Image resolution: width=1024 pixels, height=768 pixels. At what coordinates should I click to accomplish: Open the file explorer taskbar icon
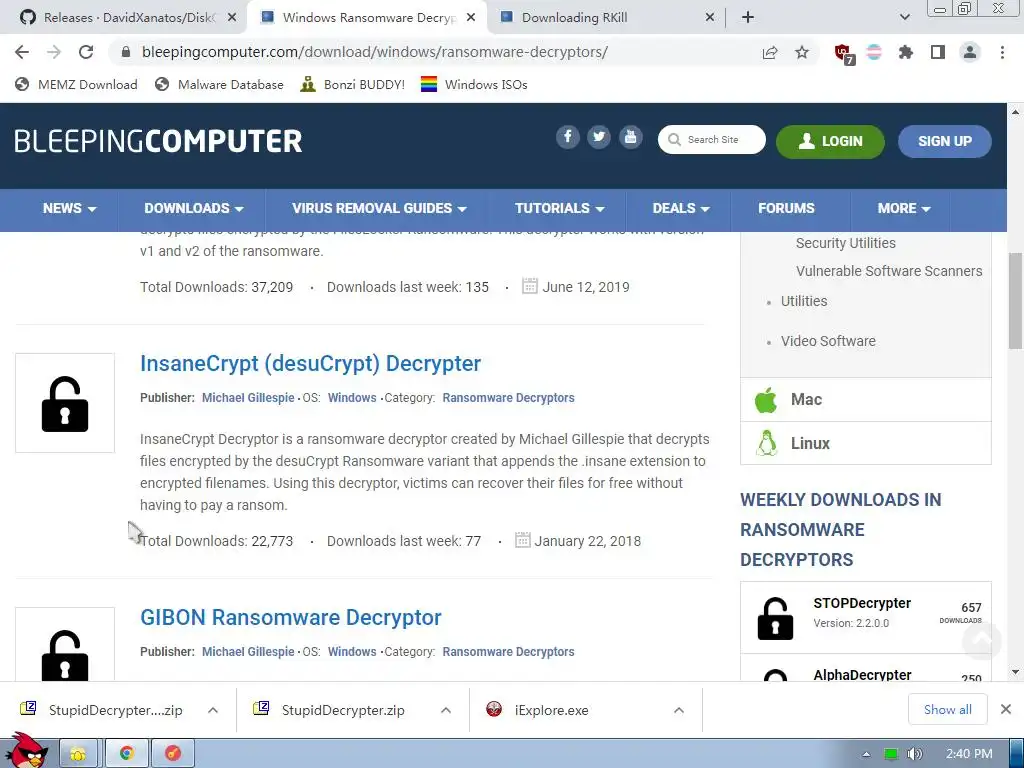pyautogui.click(x=78, y=753)
